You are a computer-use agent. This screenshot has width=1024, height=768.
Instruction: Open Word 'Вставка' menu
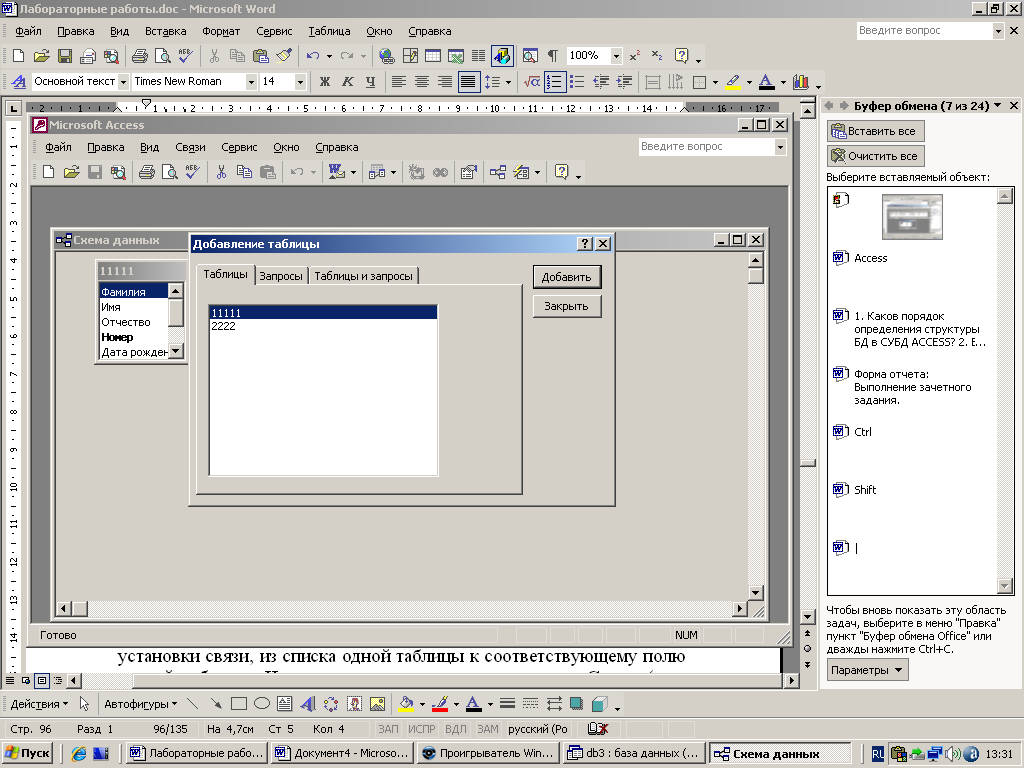point(165,31)
